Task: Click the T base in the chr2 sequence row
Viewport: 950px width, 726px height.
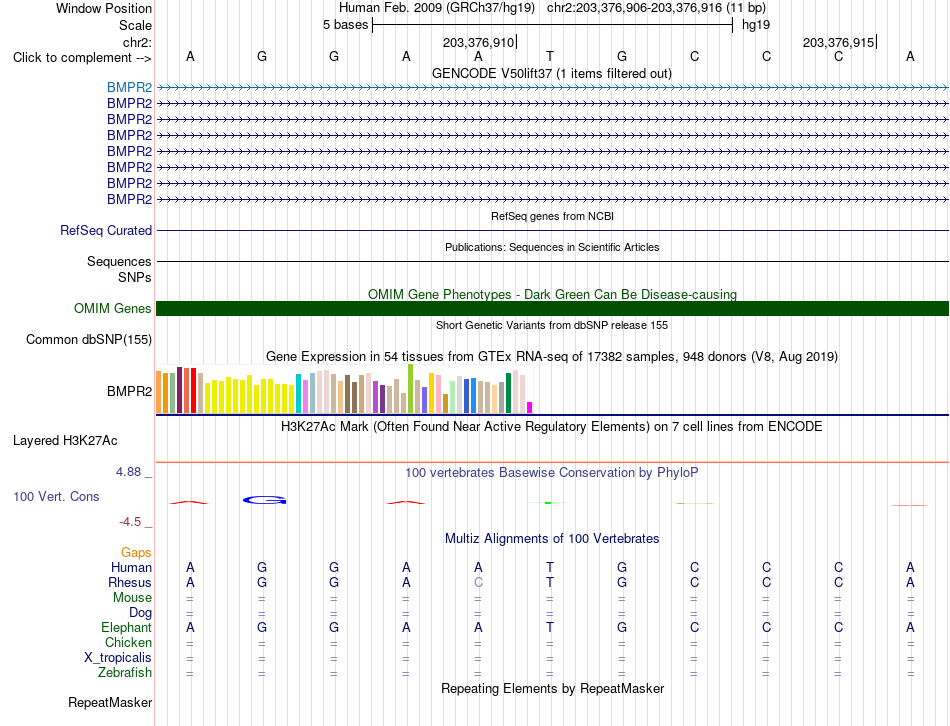Action: pos(550,56)
